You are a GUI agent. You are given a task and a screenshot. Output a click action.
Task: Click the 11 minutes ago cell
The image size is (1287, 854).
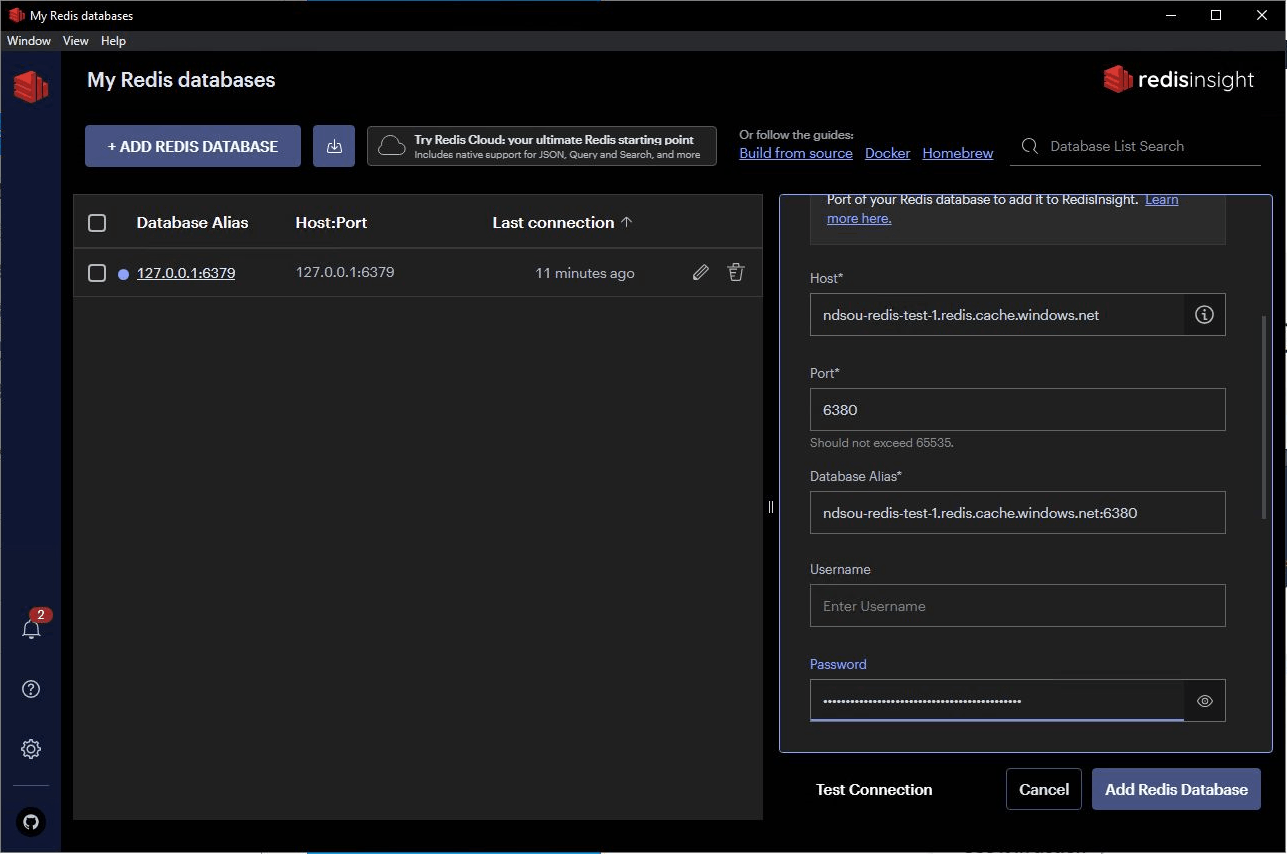585,273
